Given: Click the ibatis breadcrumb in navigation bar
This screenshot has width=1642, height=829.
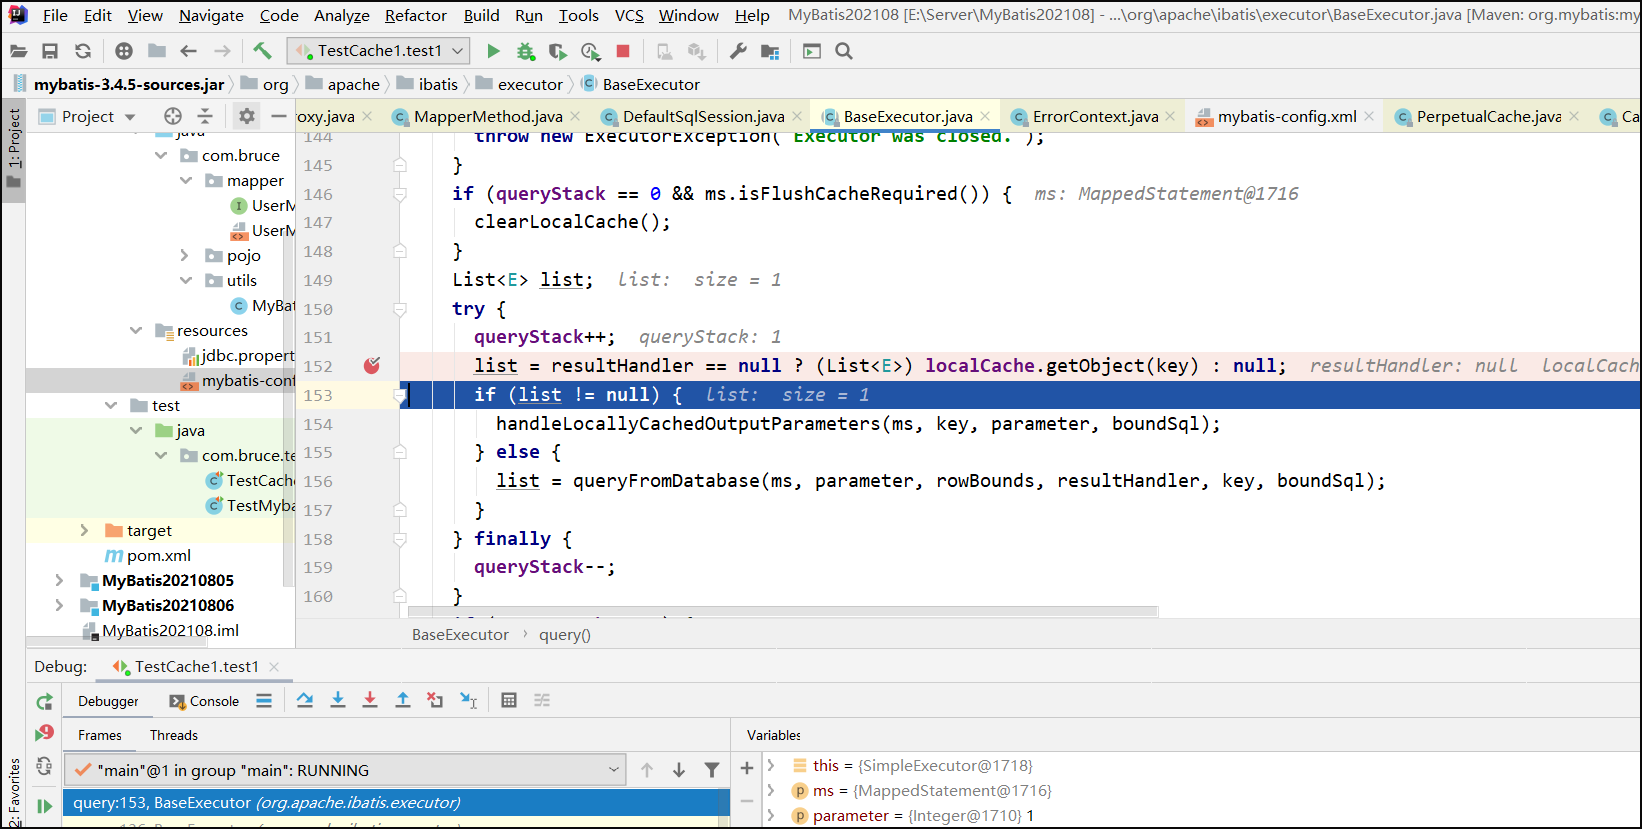Looking at the screenshot, I should click(x=438, y=84).
